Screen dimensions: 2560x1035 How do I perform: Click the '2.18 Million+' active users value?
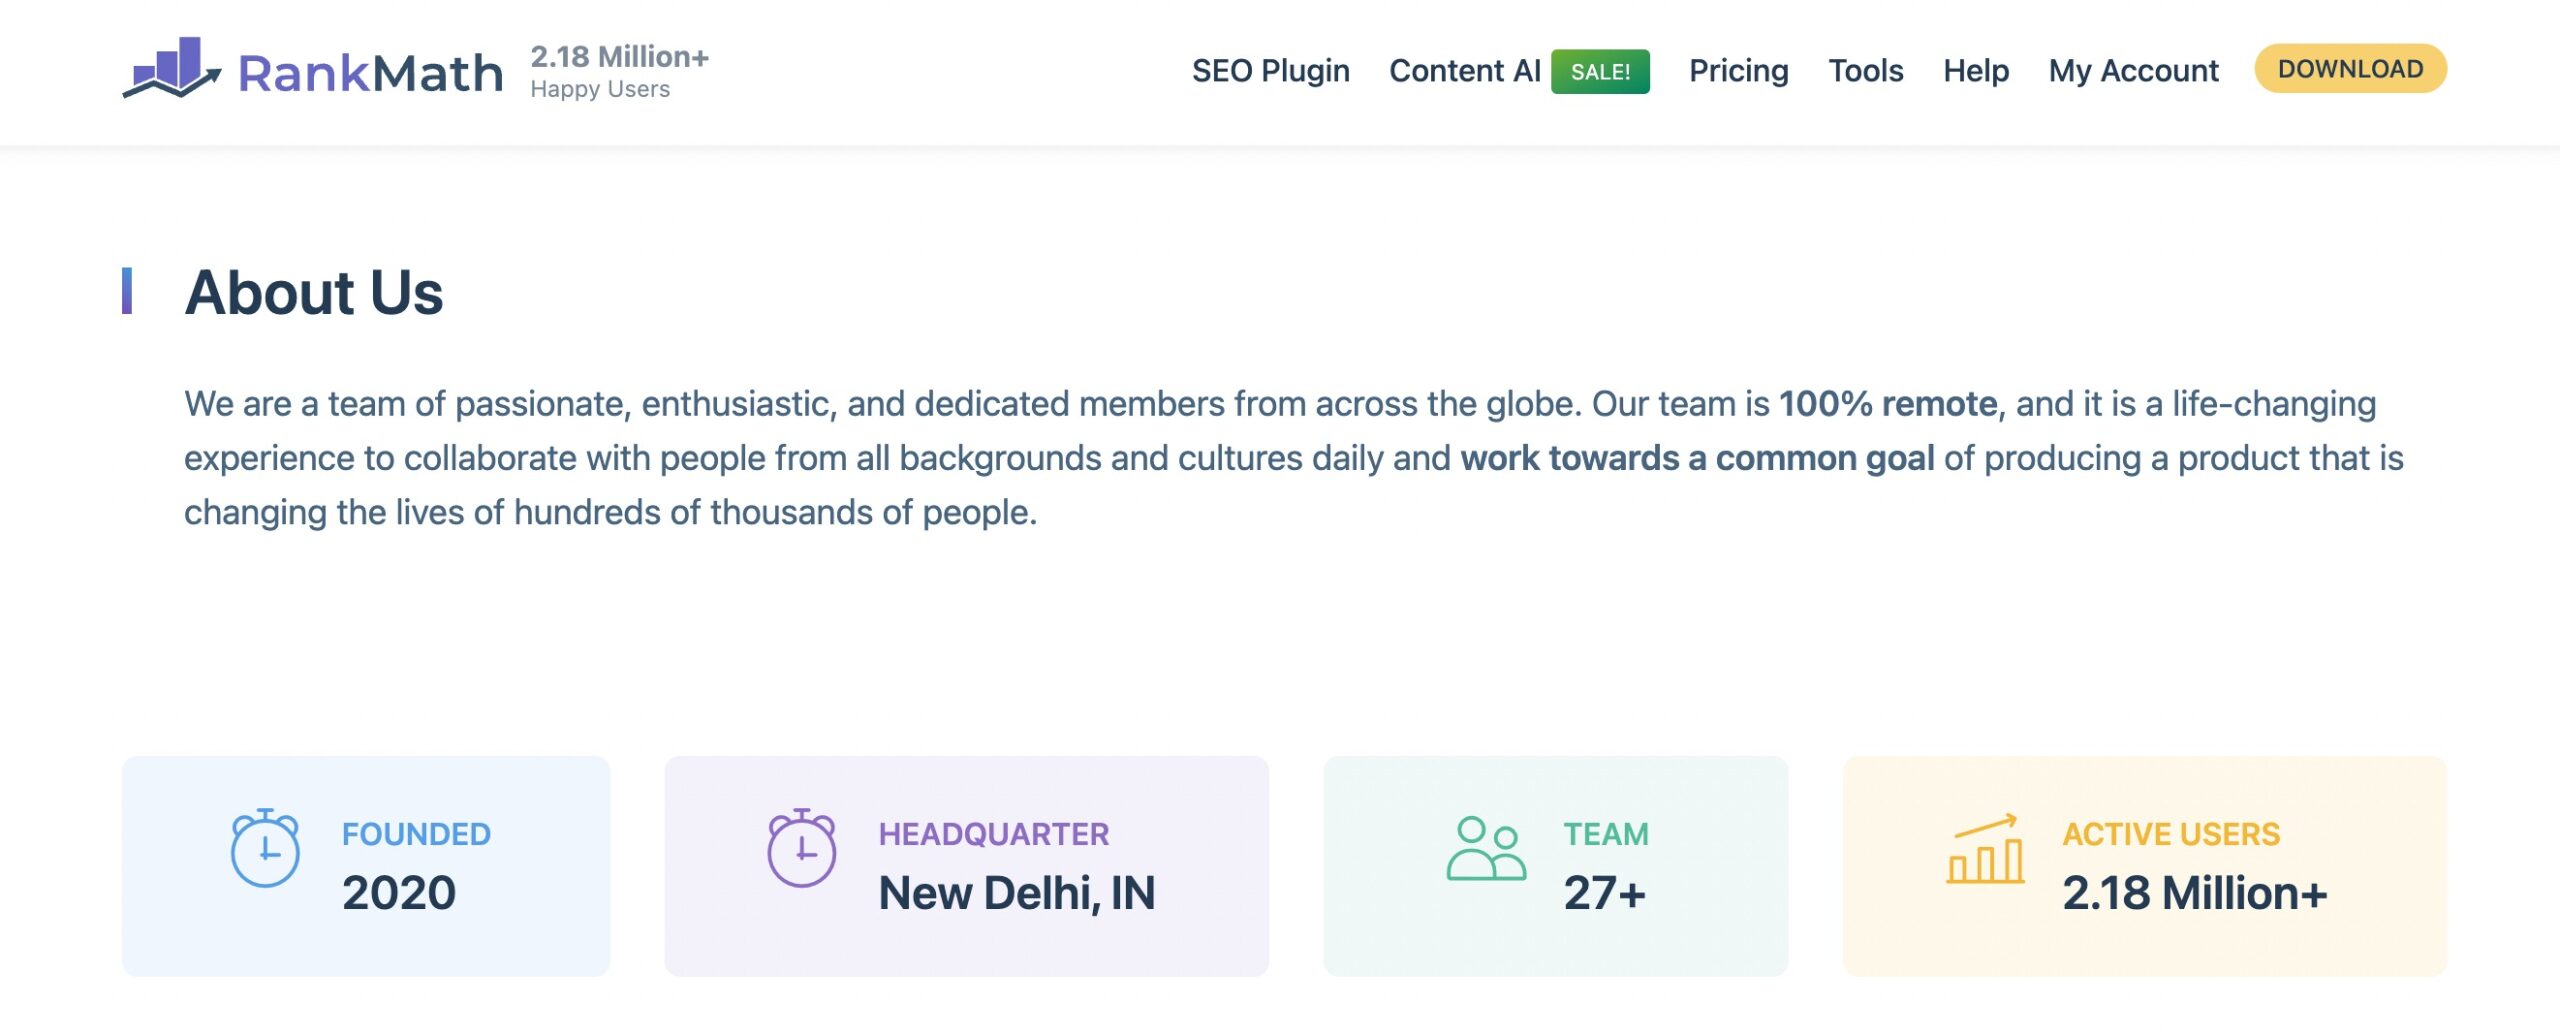point(2194,893)
